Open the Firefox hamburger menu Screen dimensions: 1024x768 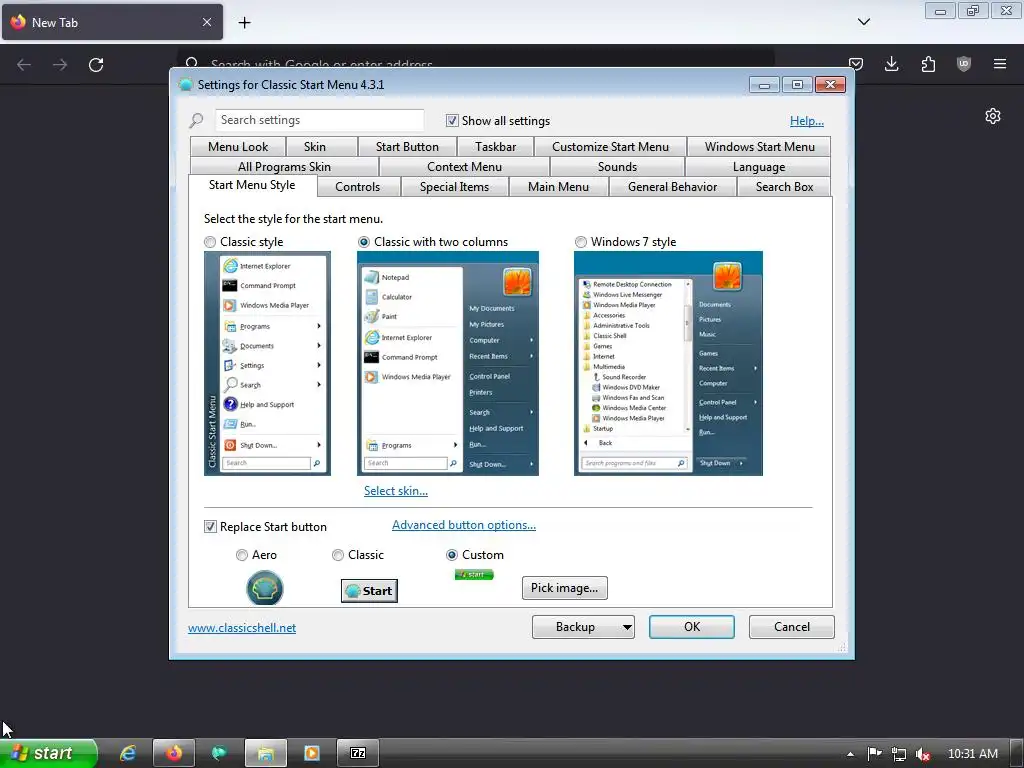pyautogui.click(x=1000, y=64)
